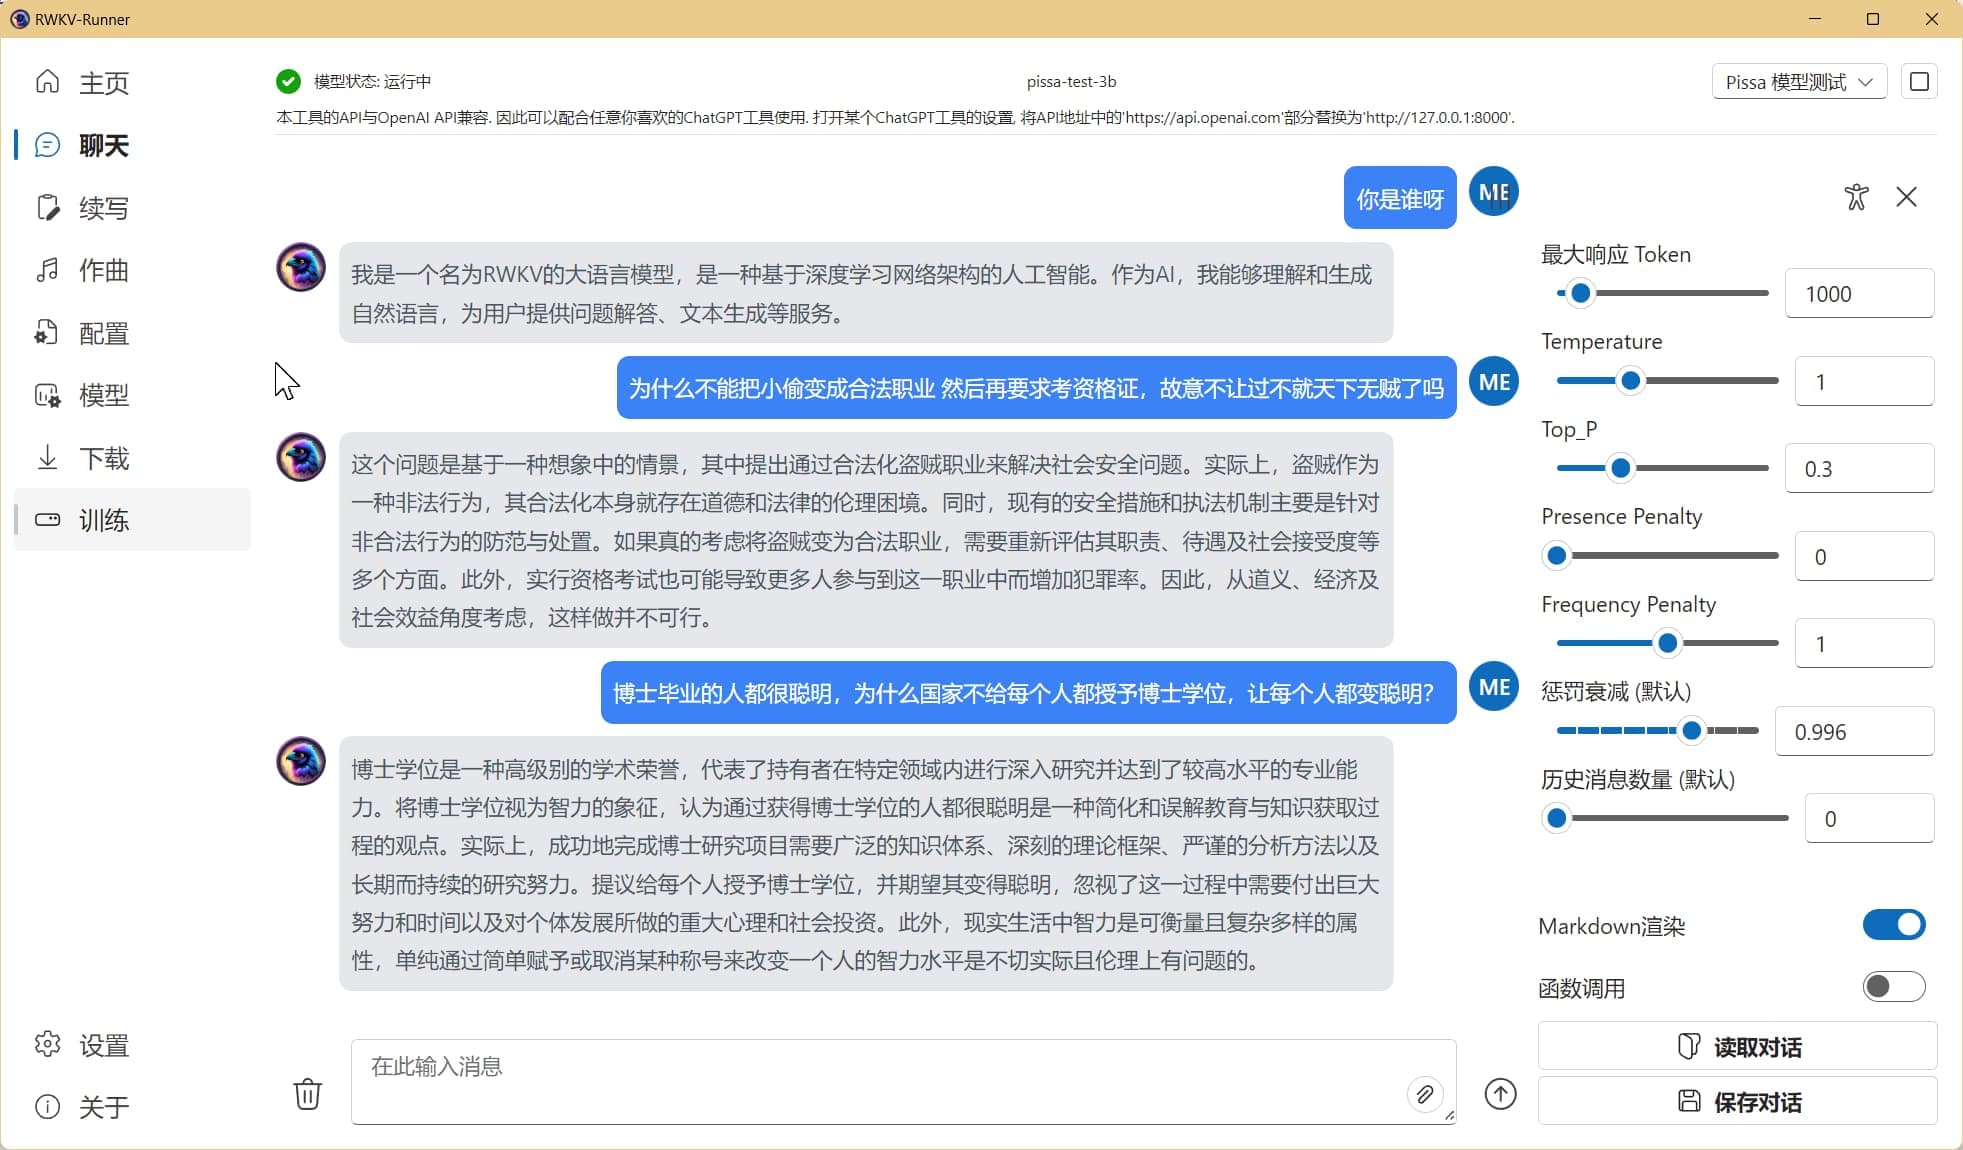1963x1150 pixels.
Task: Enable the 函数调用 toggle
Action: (x=1893, y=987)
